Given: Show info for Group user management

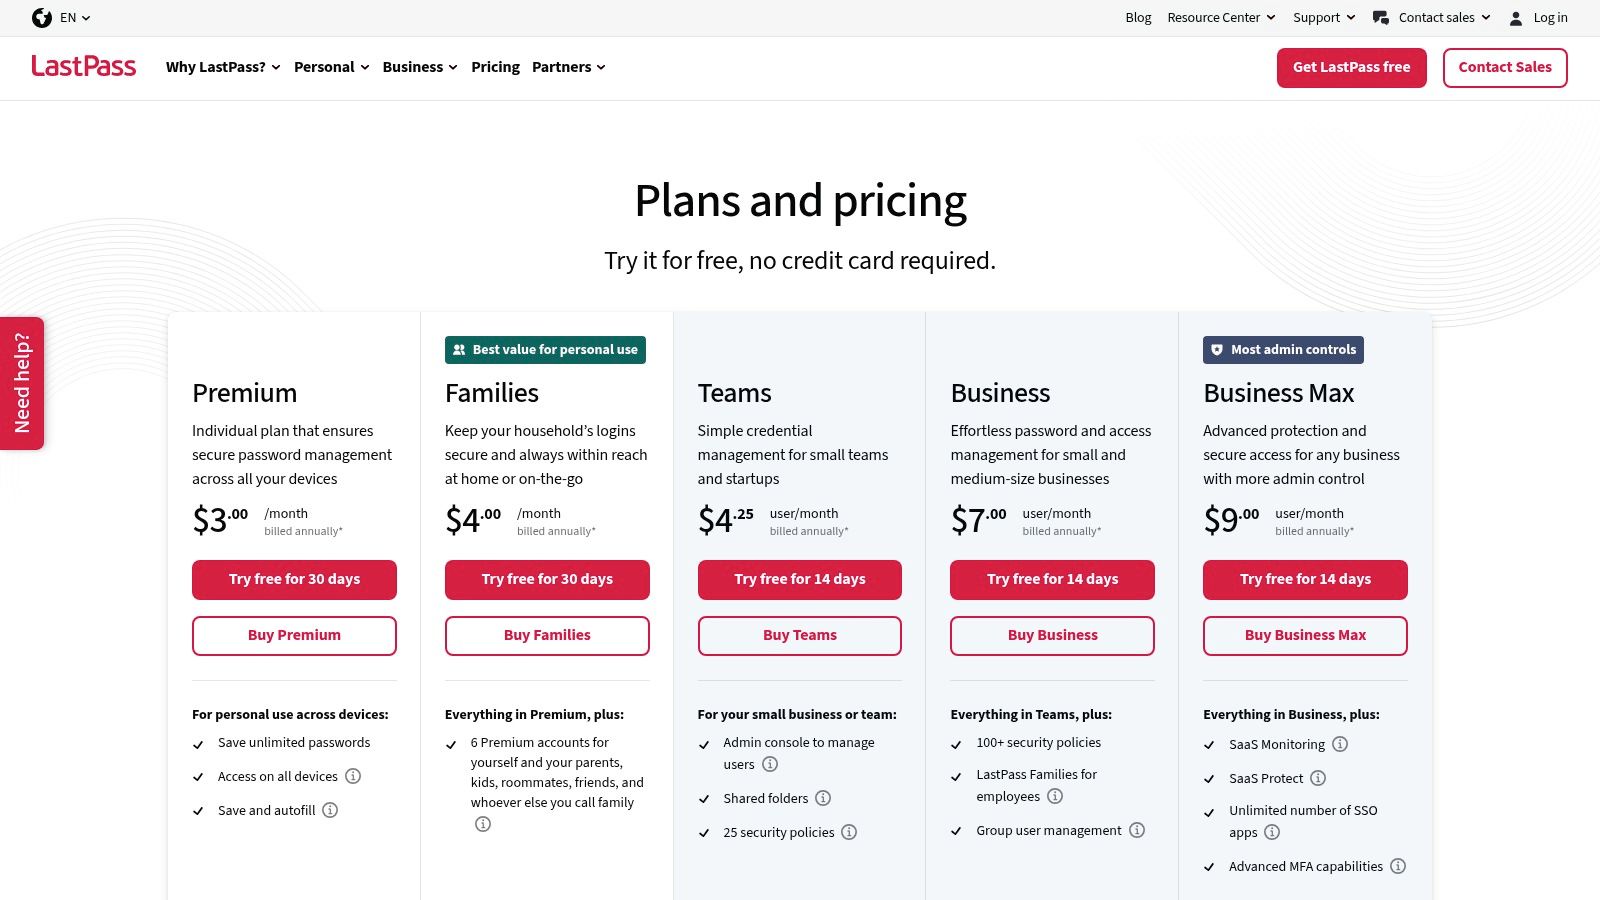Looking at the screenshot, I should click(1137, 830).
